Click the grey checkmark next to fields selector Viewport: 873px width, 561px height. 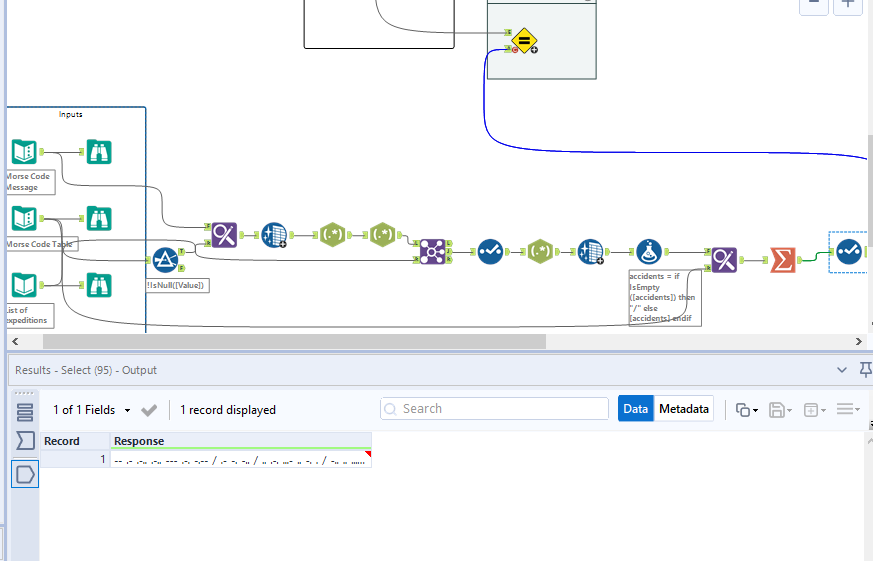click(149, 410)
